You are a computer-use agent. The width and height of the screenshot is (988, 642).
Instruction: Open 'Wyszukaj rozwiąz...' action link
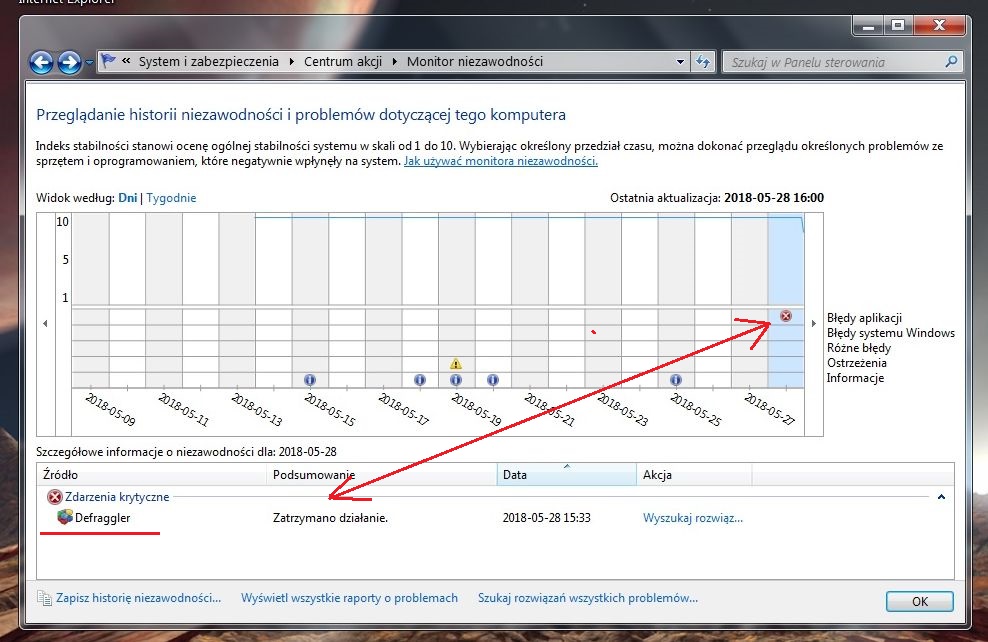pyautogui.click(x=692, y=518)
